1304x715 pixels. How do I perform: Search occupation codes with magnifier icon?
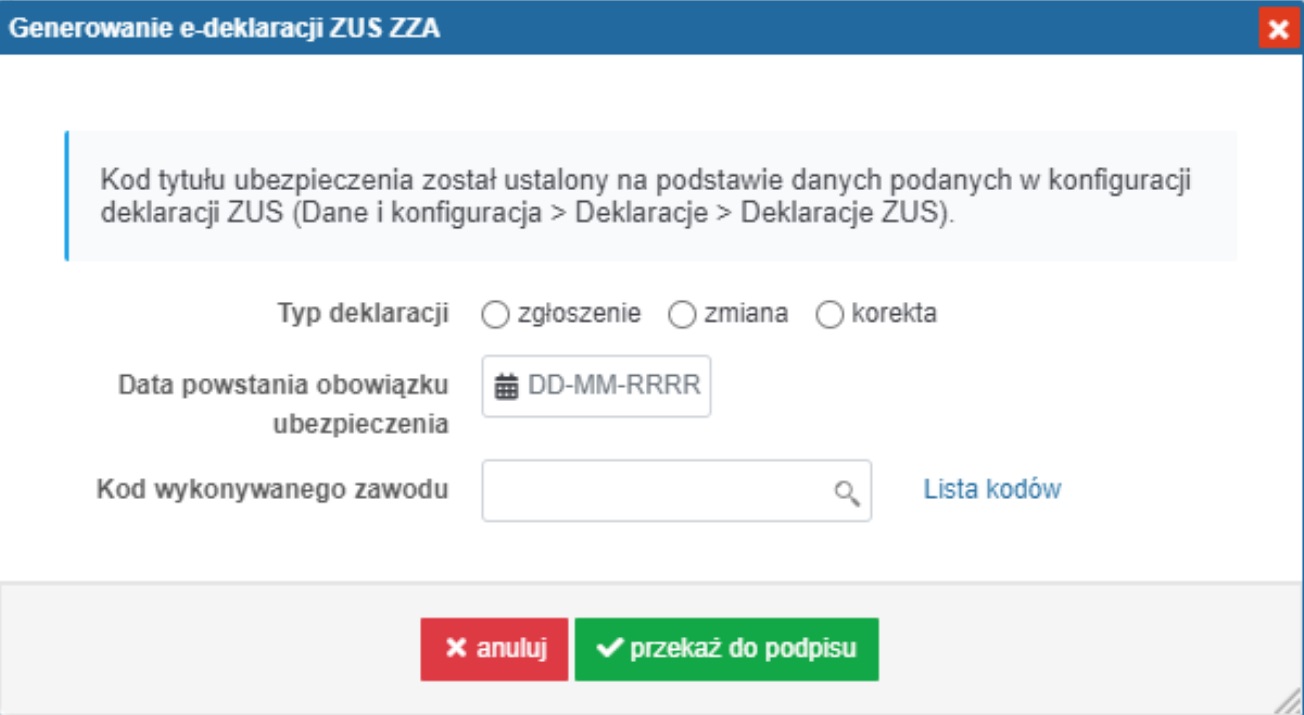coord(847,492)
